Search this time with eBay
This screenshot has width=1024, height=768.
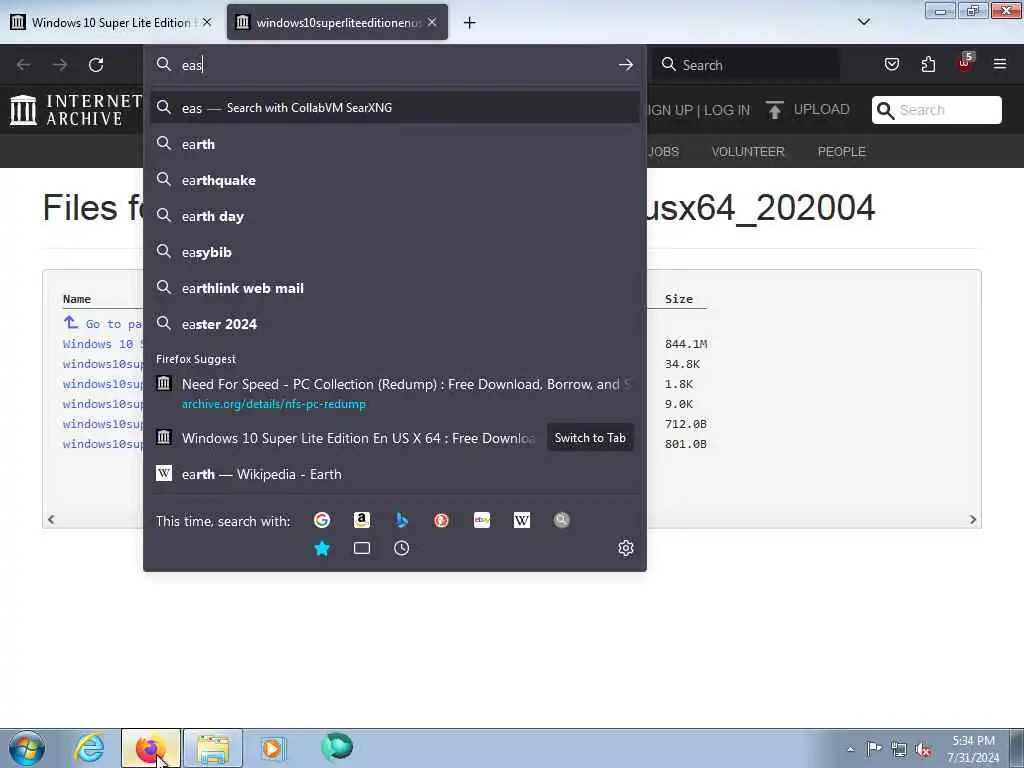[x=482, y=520]
